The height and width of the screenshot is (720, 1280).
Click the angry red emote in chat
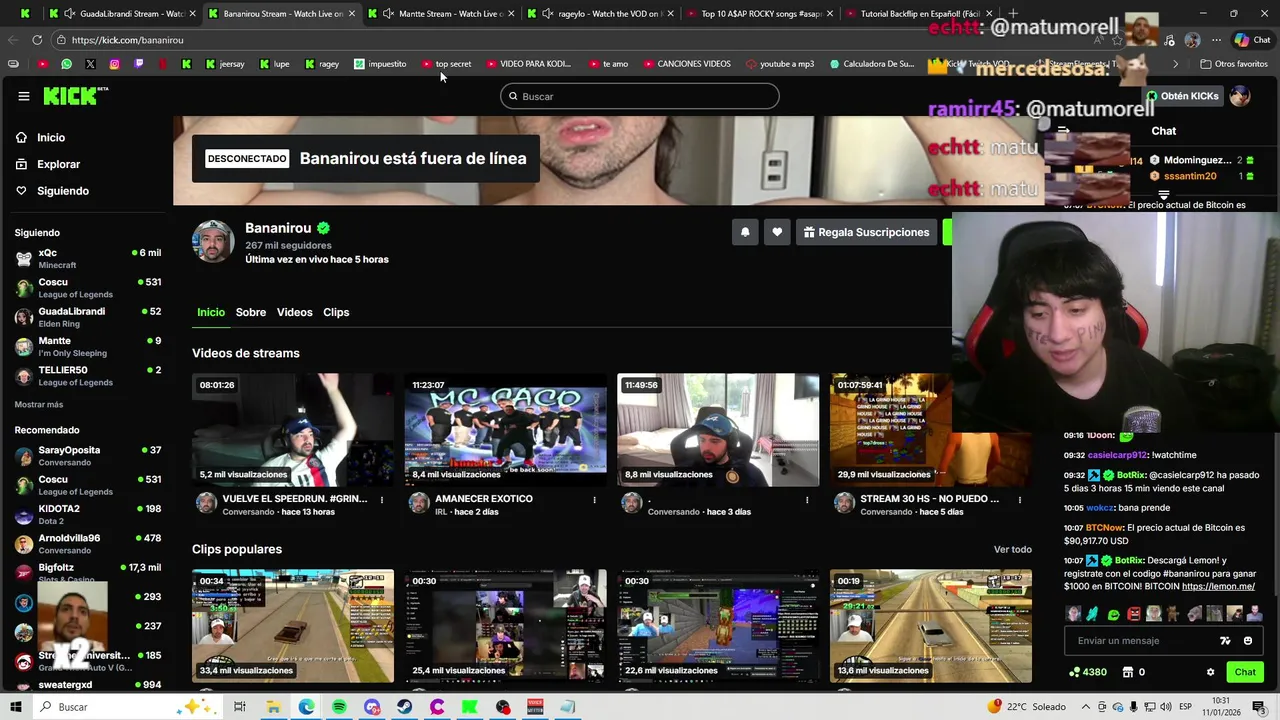1134,614
